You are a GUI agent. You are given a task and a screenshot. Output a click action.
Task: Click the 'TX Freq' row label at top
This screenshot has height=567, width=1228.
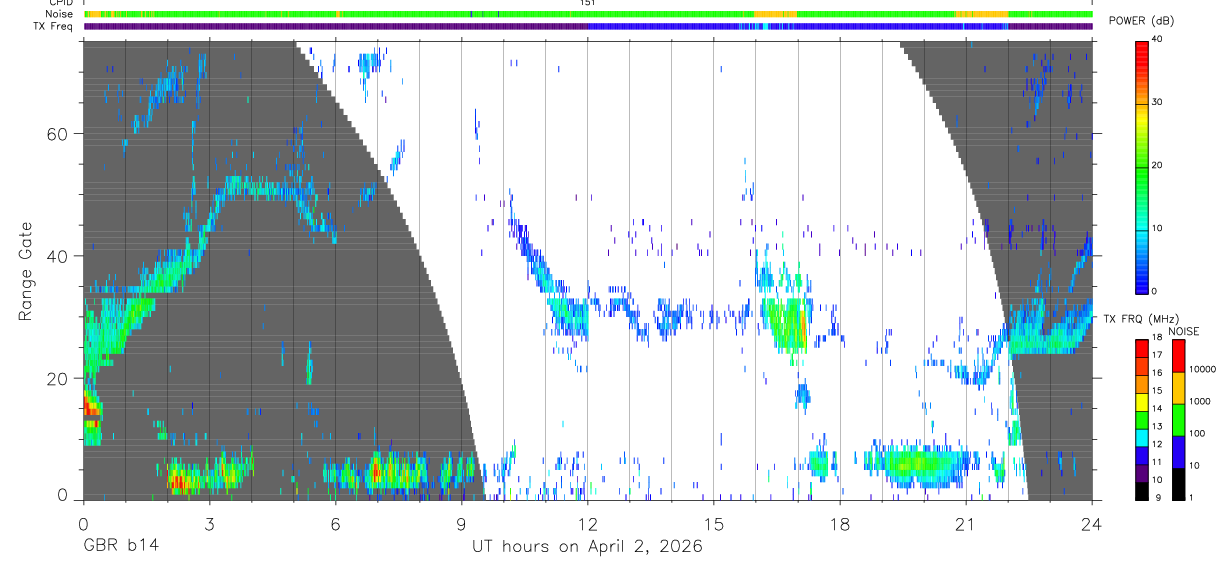pyautogui.click(x=55, y=26)
